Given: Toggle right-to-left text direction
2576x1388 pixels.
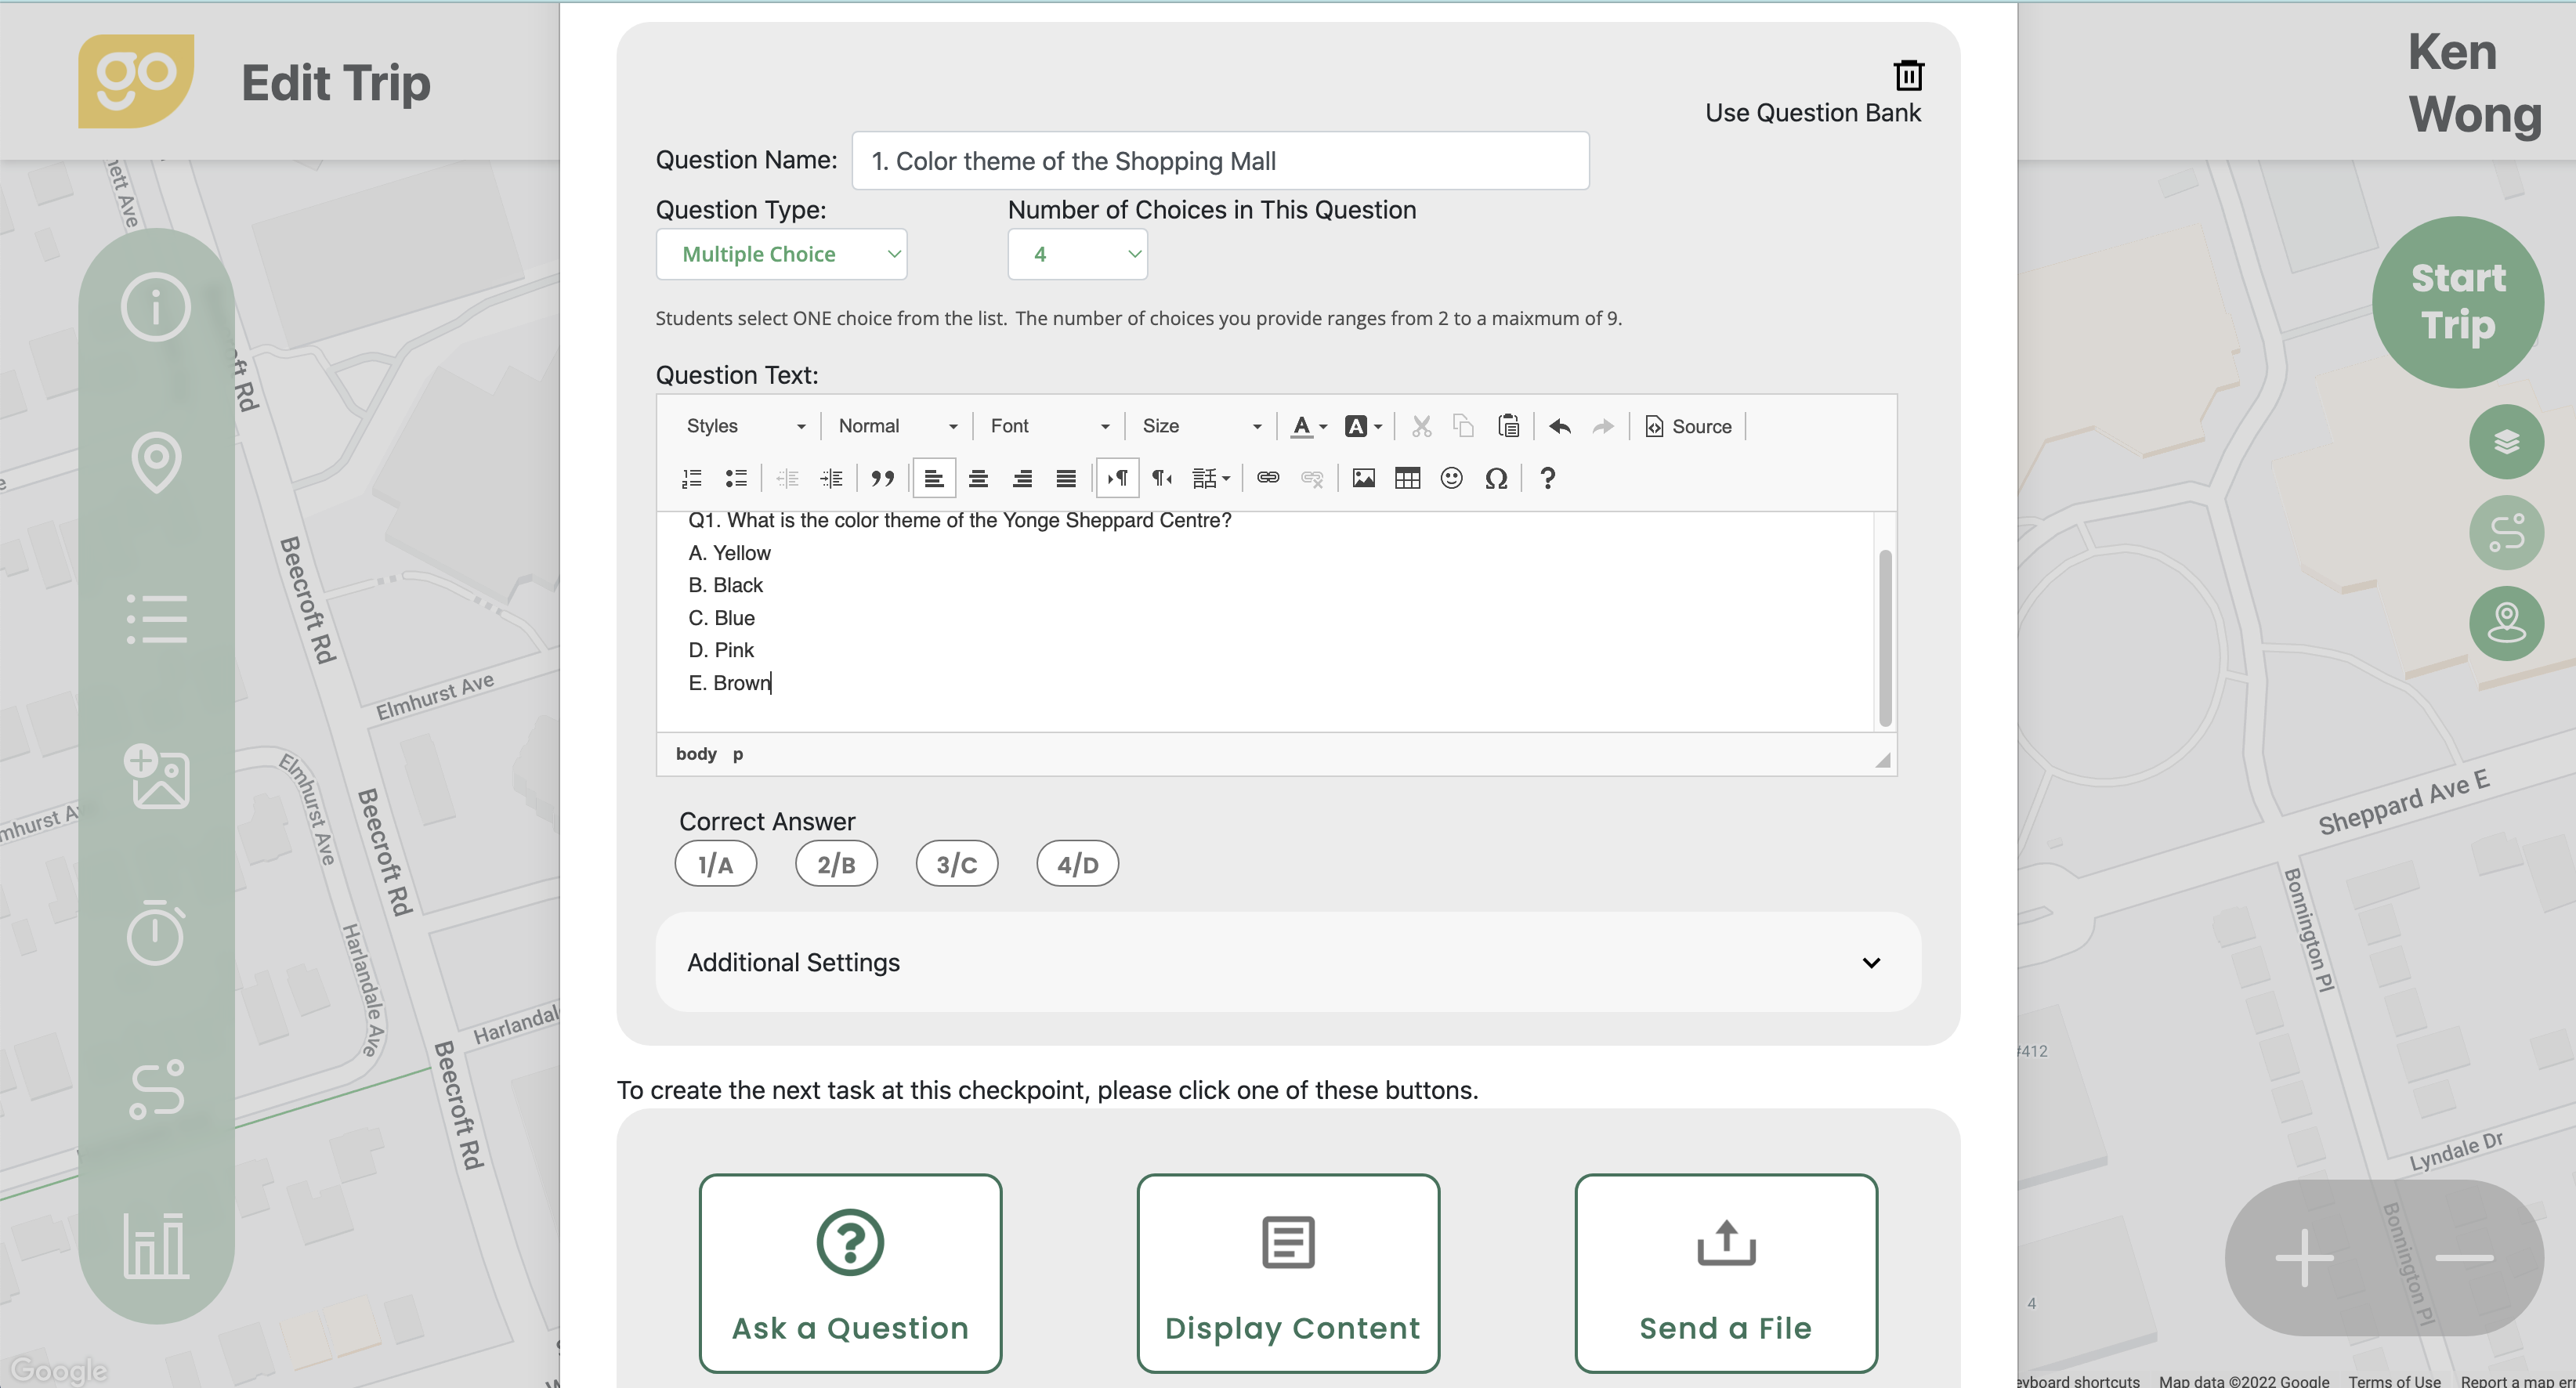Looking at the screenshot, I should [1162, 478].
